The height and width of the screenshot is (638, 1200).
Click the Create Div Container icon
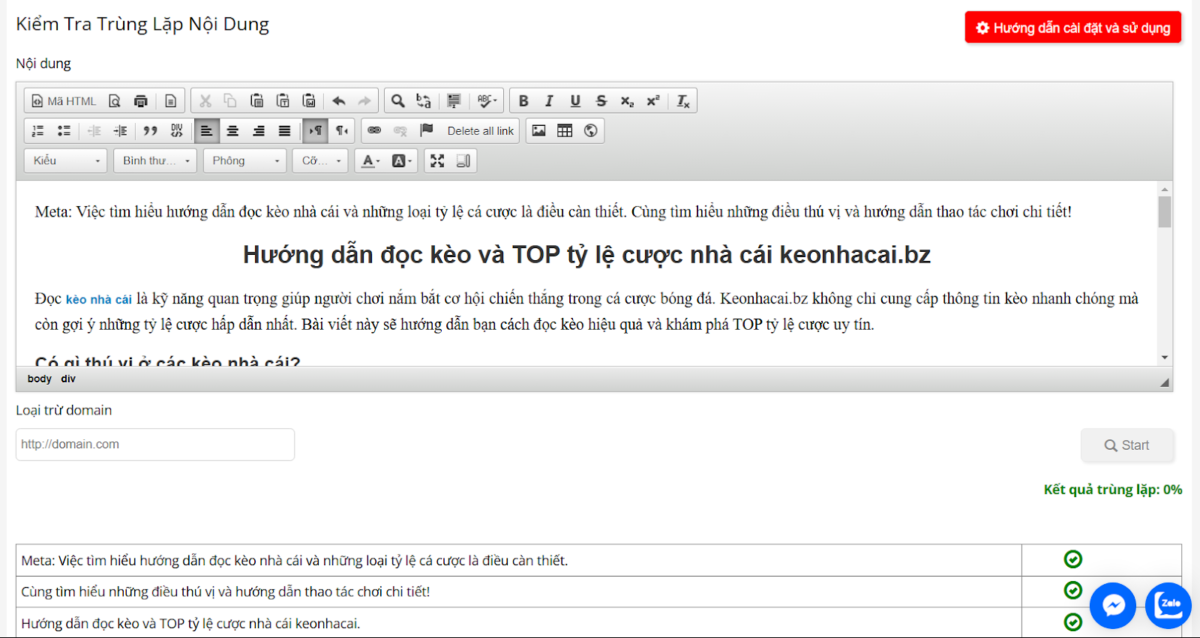click(176, 131)
